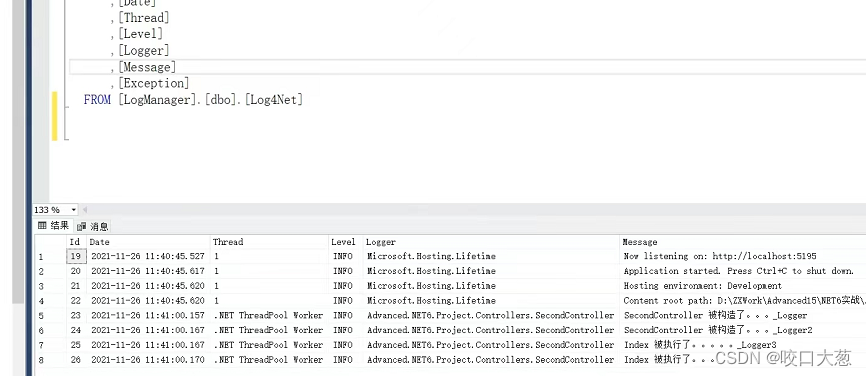This screenshot has height=376, width=867.
Task: Select the Level column header in results grid
Action: 346,242
